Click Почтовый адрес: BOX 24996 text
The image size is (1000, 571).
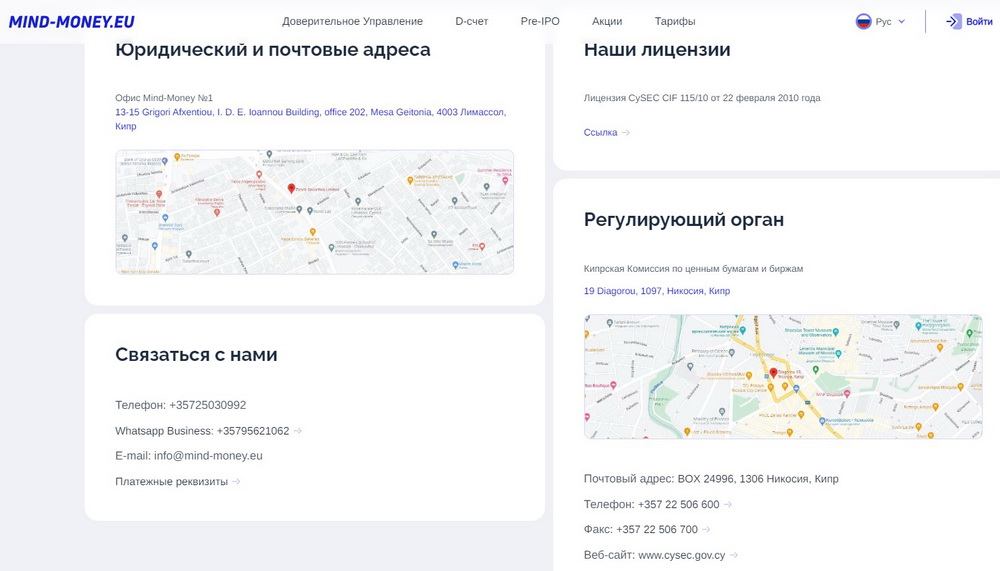[711, 478]
